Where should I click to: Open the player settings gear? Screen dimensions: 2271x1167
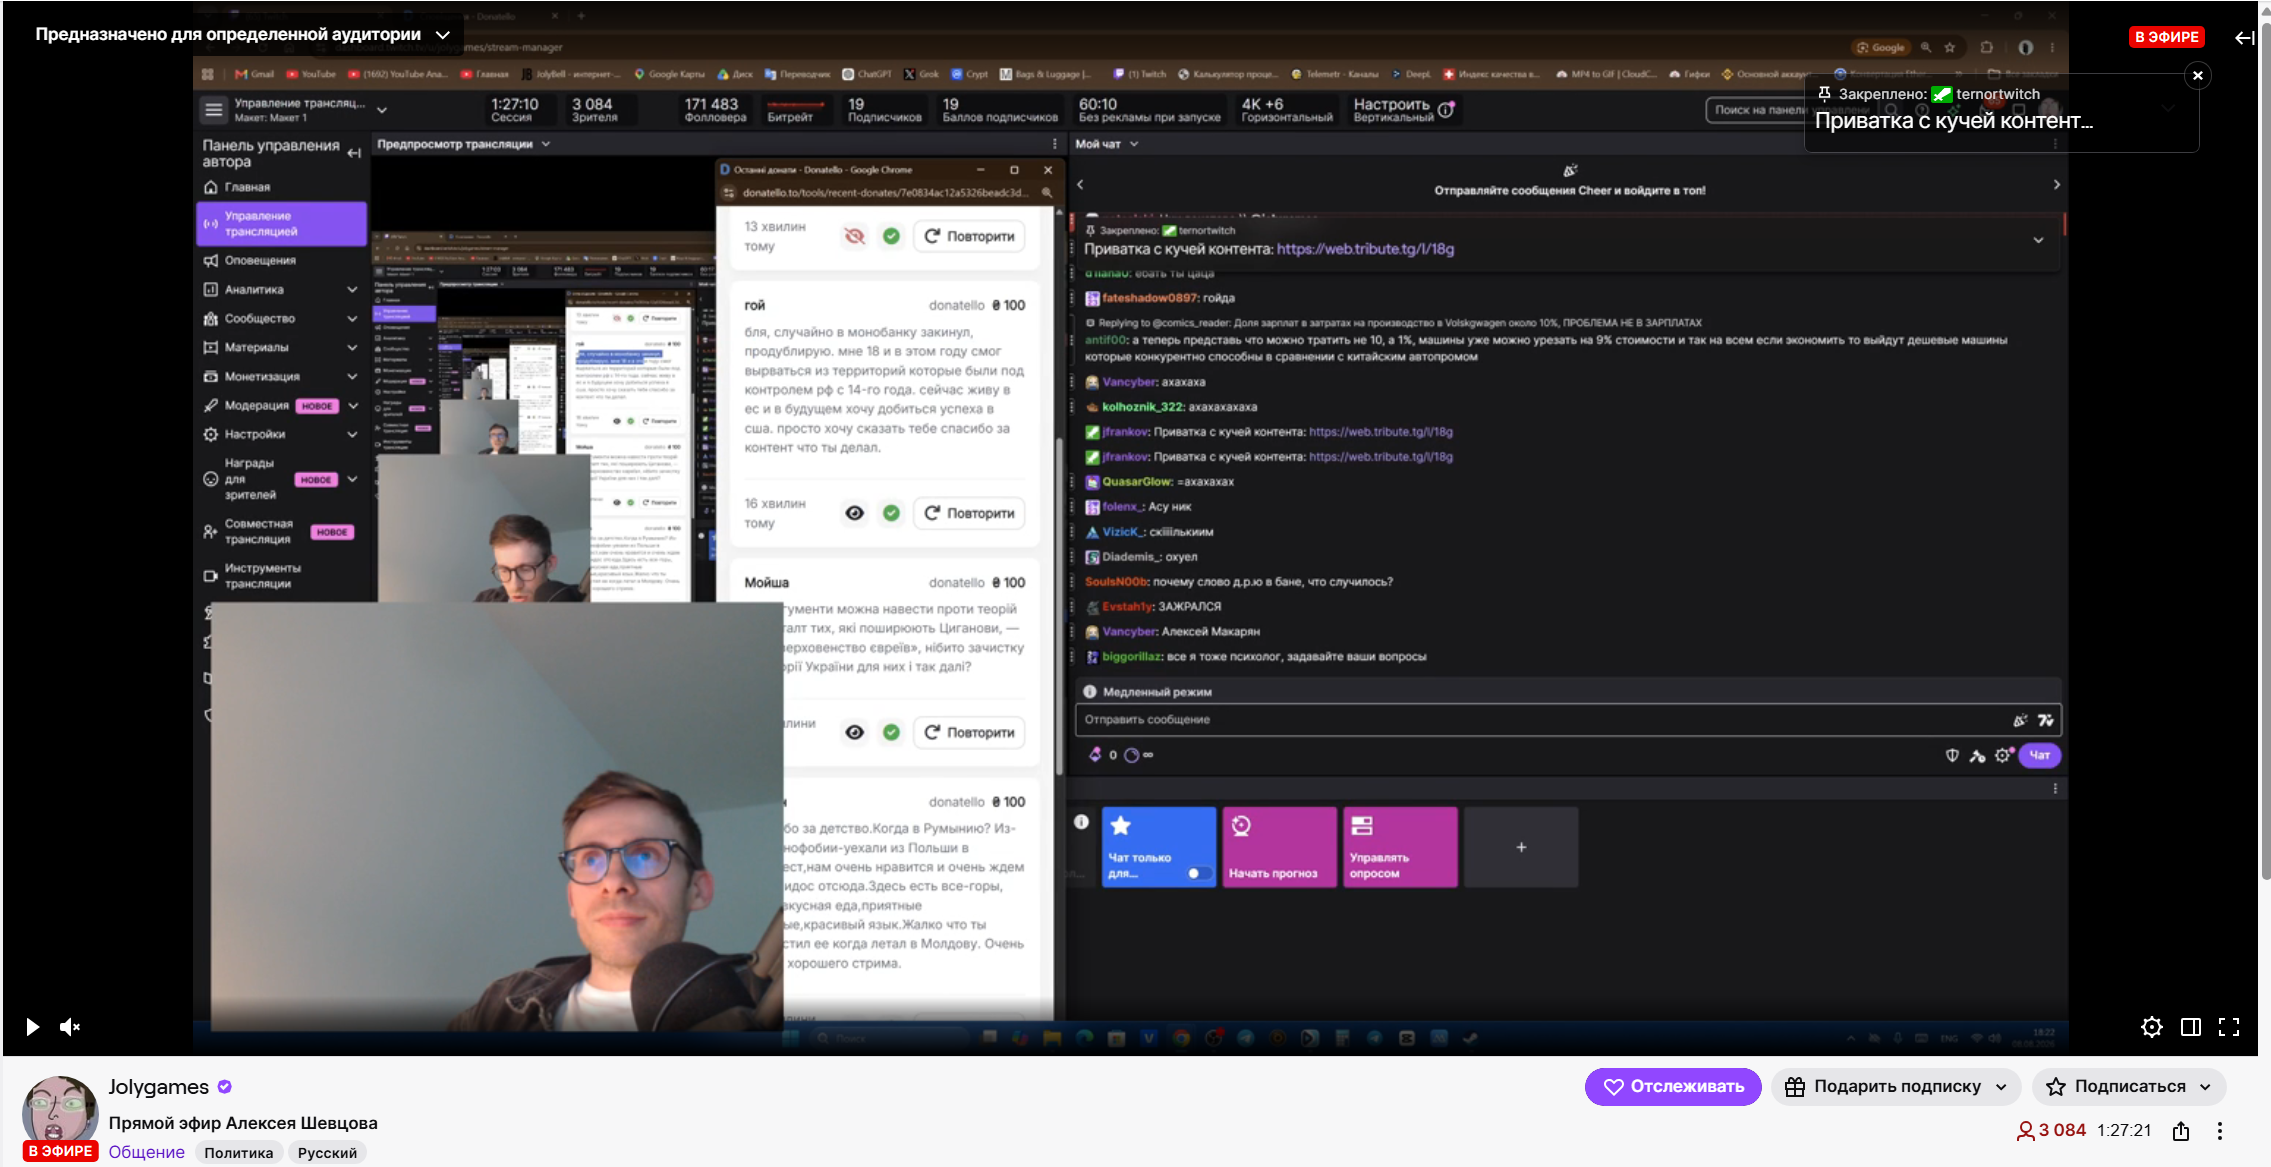tap(2152, 1027)
